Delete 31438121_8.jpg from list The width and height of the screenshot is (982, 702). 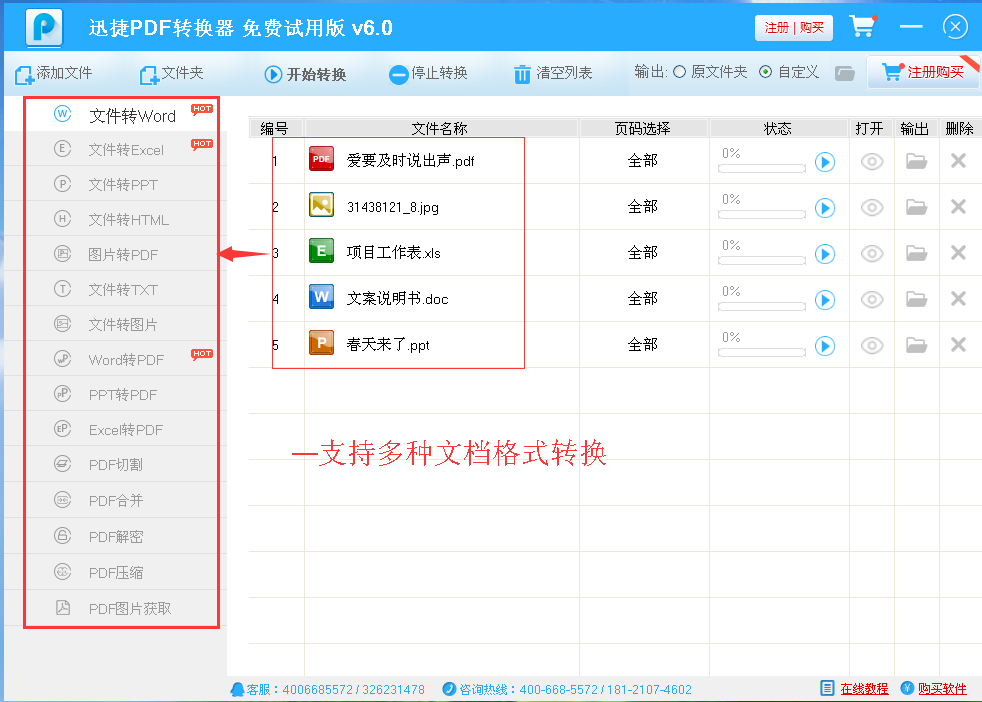(x=958, y=207)
